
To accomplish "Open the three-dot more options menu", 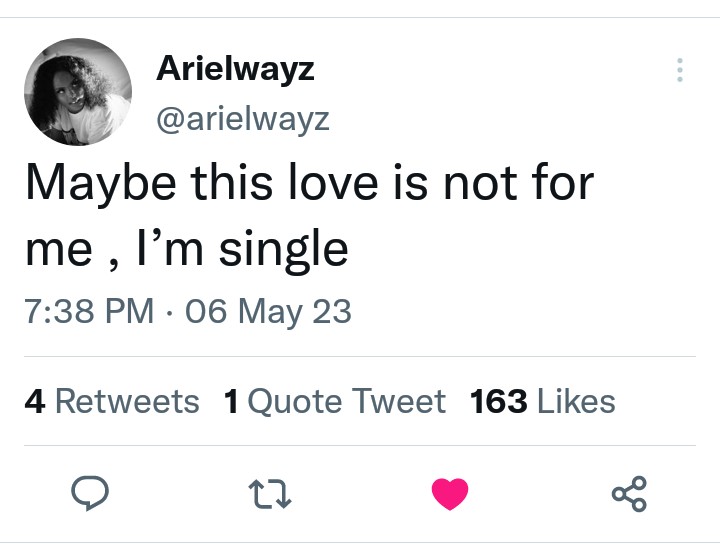I will [680, 70].
